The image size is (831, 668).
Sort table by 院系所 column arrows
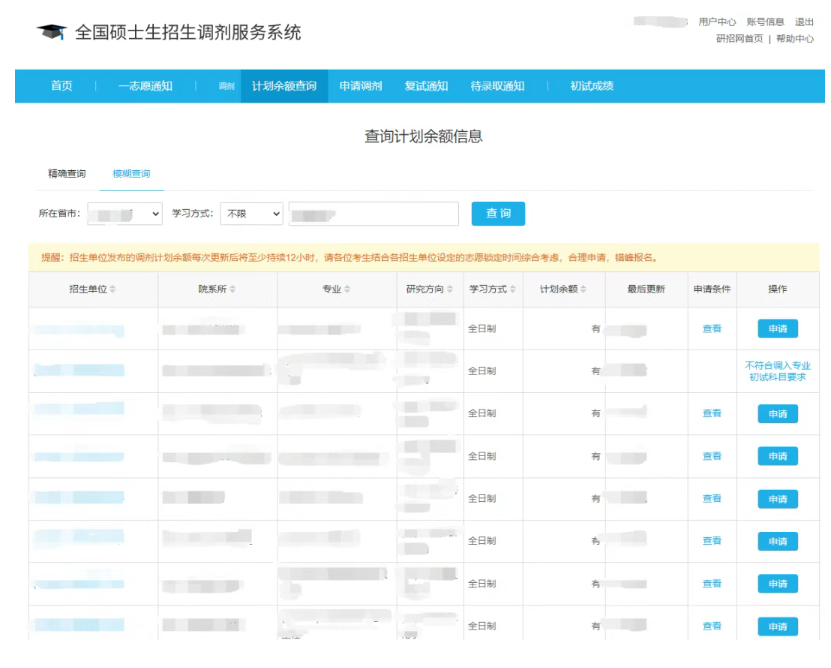tap(233, 290)
